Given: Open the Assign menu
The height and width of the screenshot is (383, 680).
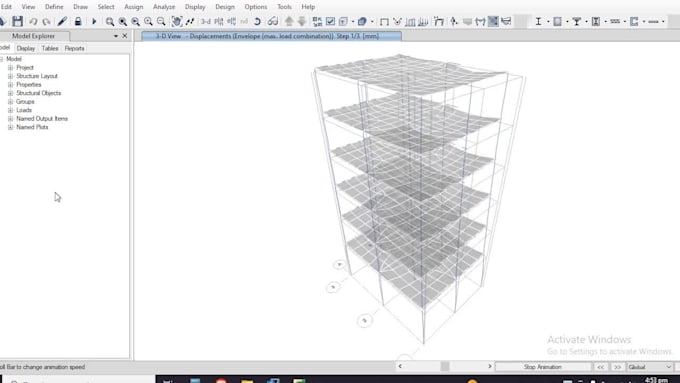Looking at the screenshot, I should tap(134, 7).
